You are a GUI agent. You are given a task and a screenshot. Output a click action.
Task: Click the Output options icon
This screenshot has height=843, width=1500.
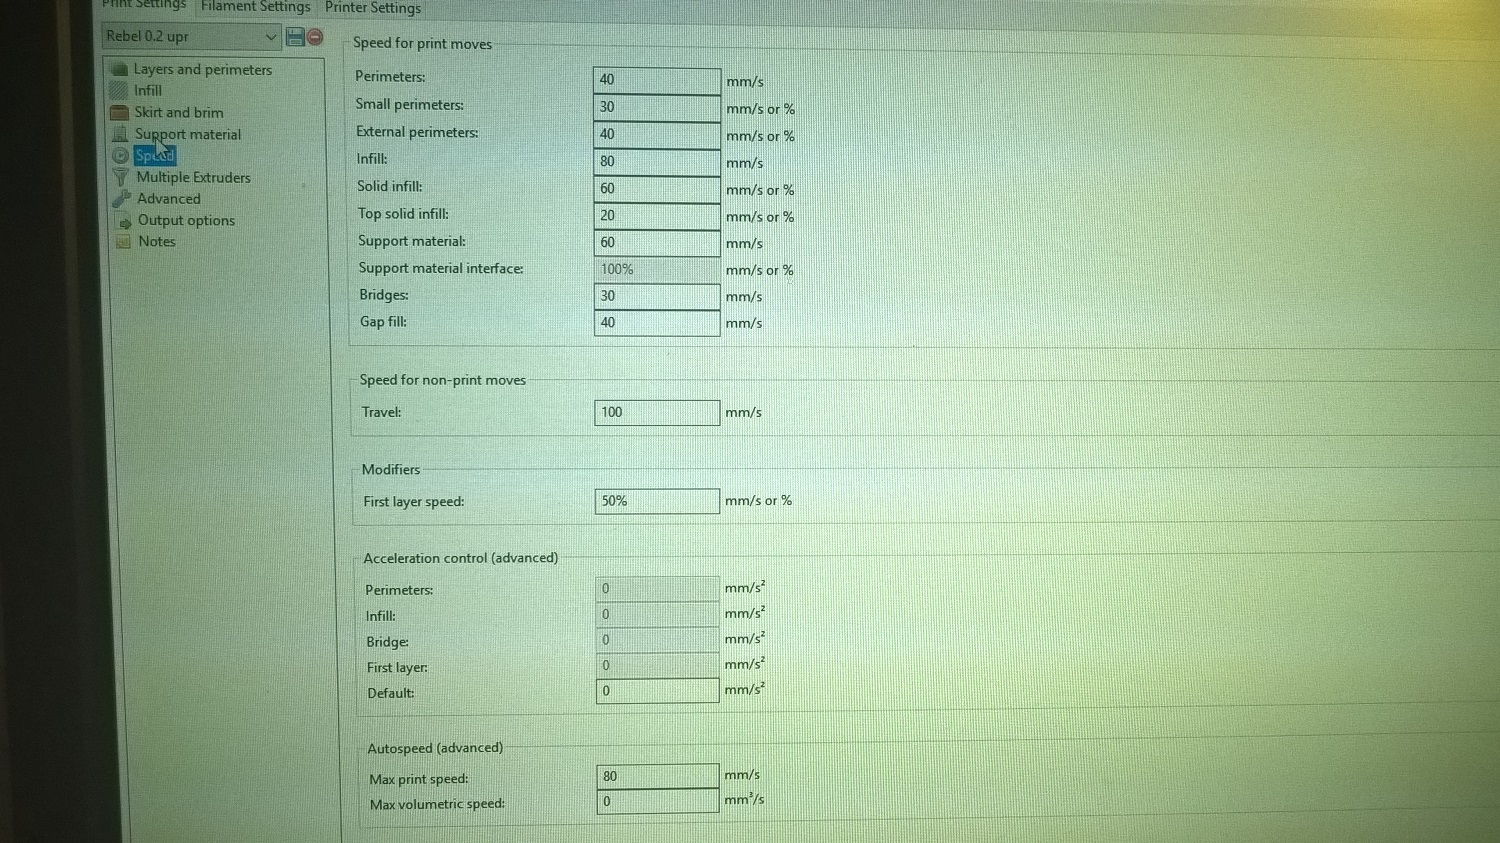(x=124, y=220)
